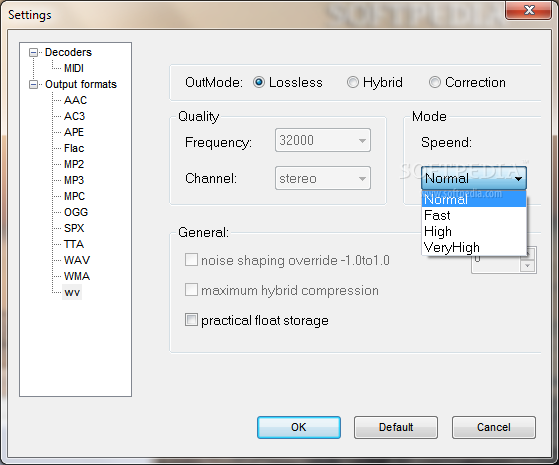Select MIDI under Decoders
559x465 pixels.
(74, 68)
